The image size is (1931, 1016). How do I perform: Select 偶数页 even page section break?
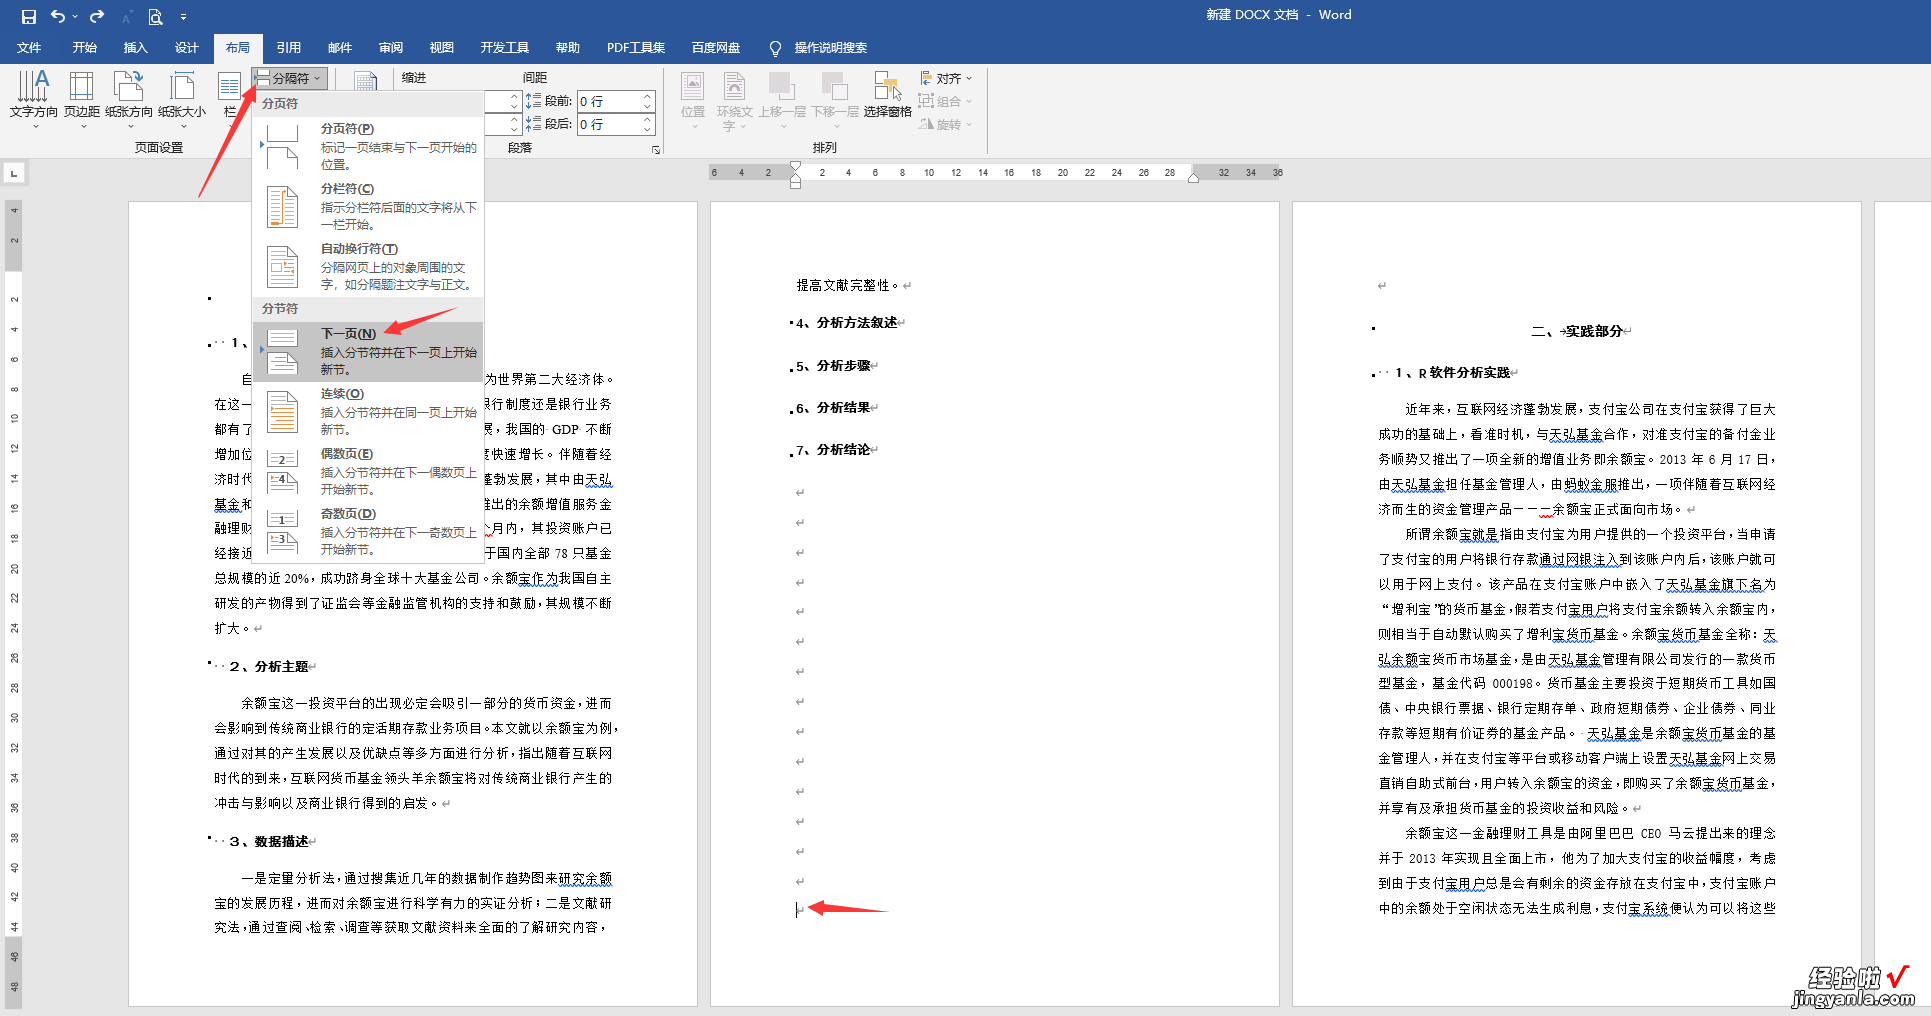pos(368,471)
